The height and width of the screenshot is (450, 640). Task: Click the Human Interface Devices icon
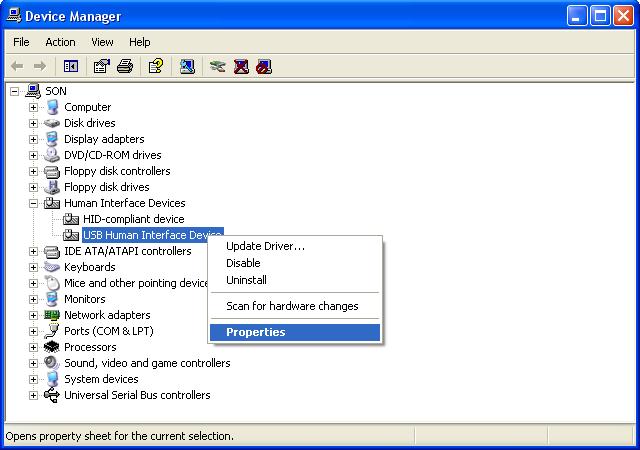click(52, 203)
